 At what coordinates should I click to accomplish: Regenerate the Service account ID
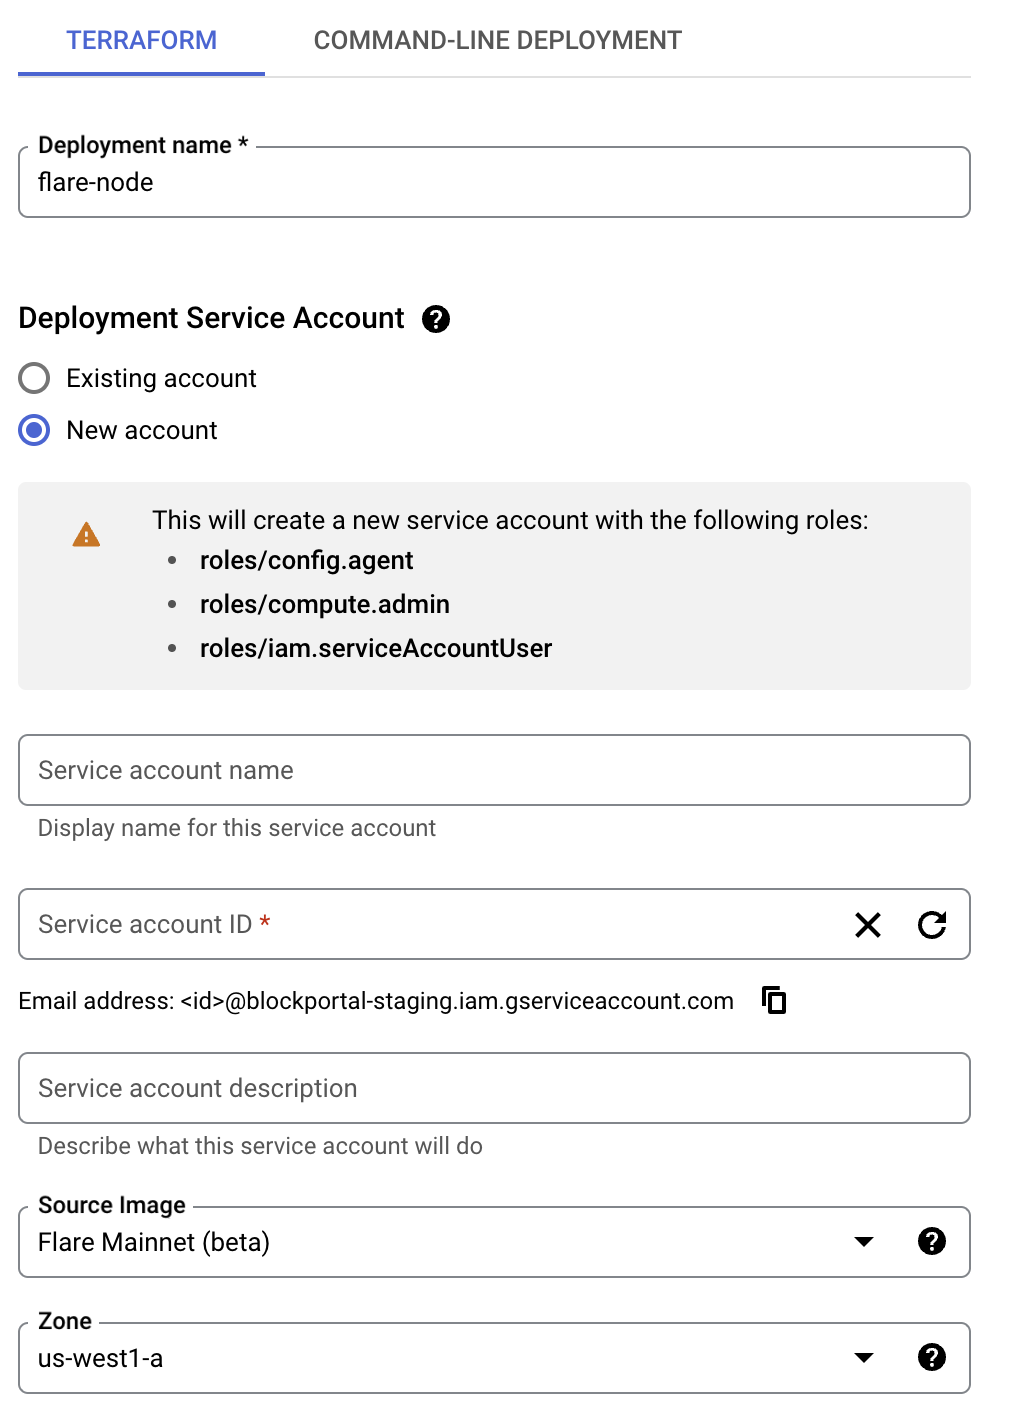[932, 925]
